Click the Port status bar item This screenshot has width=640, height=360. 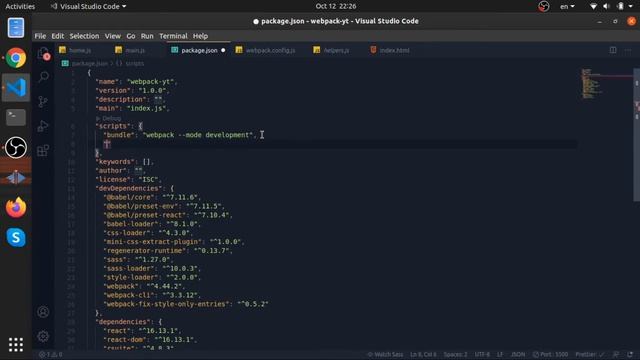pyautogui.click(x=550, y=354)
